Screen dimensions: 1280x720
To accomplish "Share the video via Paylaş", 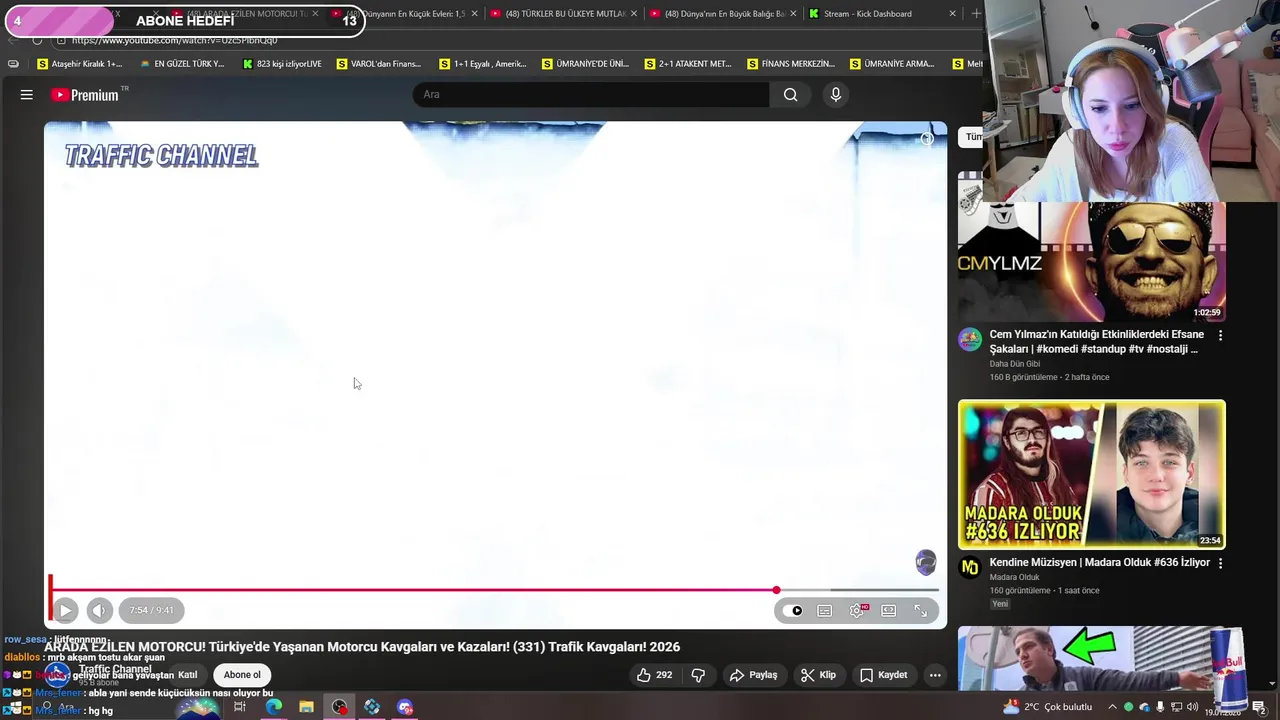I will click(x=753, y=675).
